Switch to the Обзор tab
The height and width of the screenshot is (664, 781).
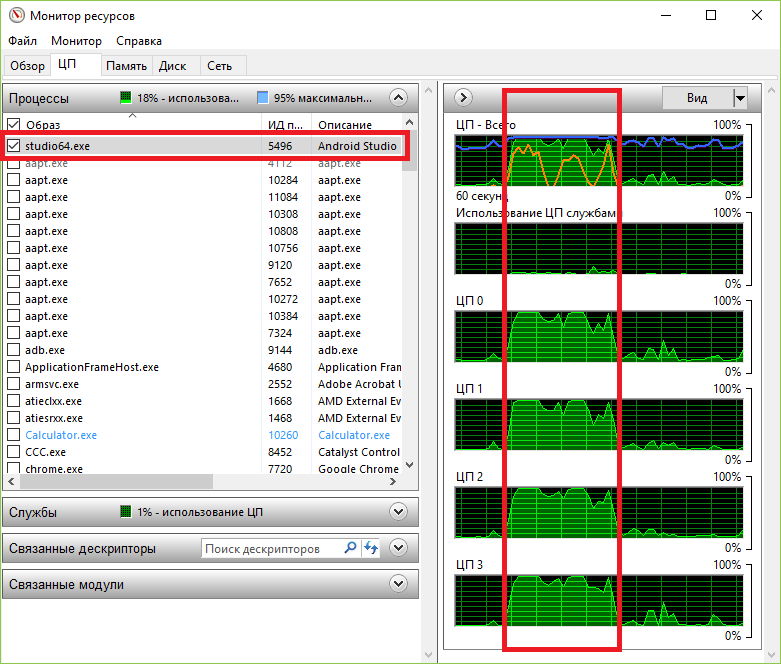tap(27, 66)
